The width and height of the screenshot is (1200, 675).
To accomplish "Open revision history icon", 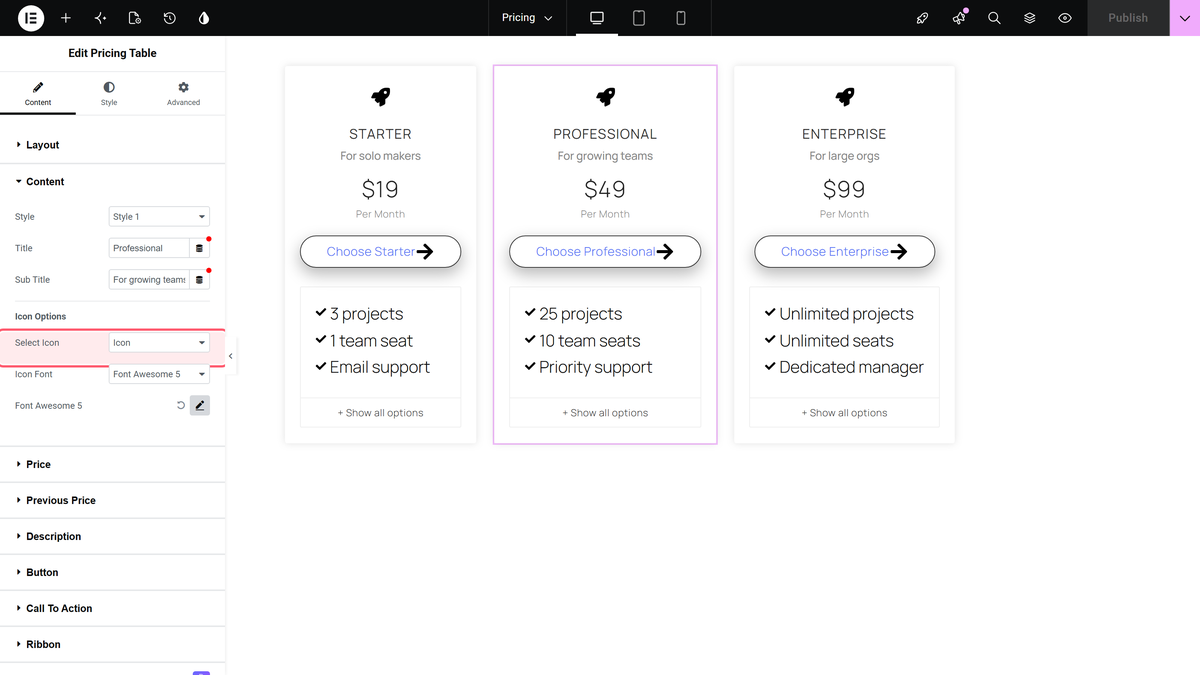I will pyautogui.click(x=170, y=18).
